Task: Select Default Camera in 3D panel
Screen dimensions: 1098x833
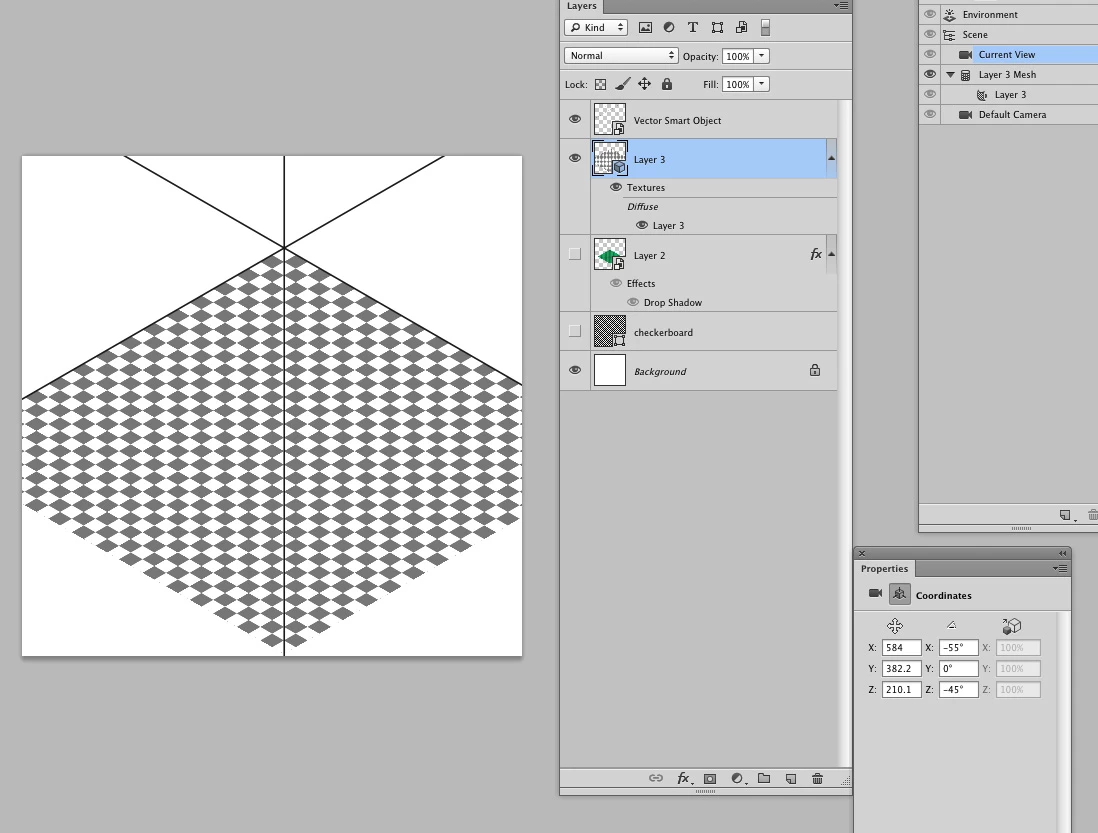Action: click(1012, 114)
